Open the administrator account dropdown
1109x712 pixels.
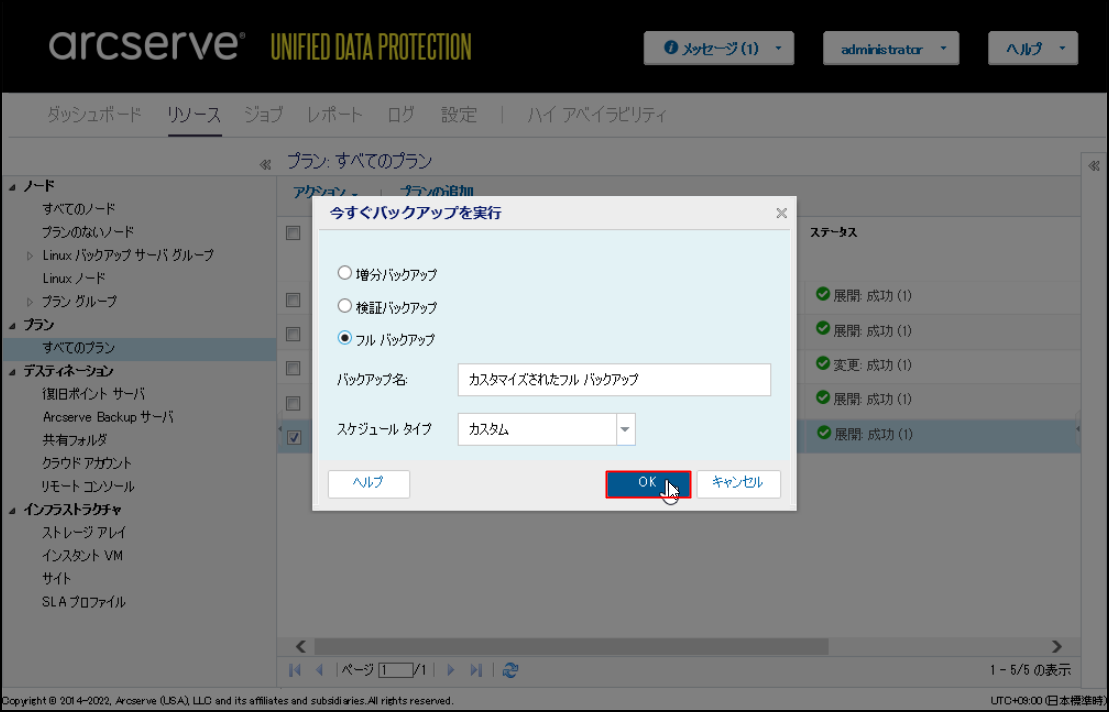point(890,49)
